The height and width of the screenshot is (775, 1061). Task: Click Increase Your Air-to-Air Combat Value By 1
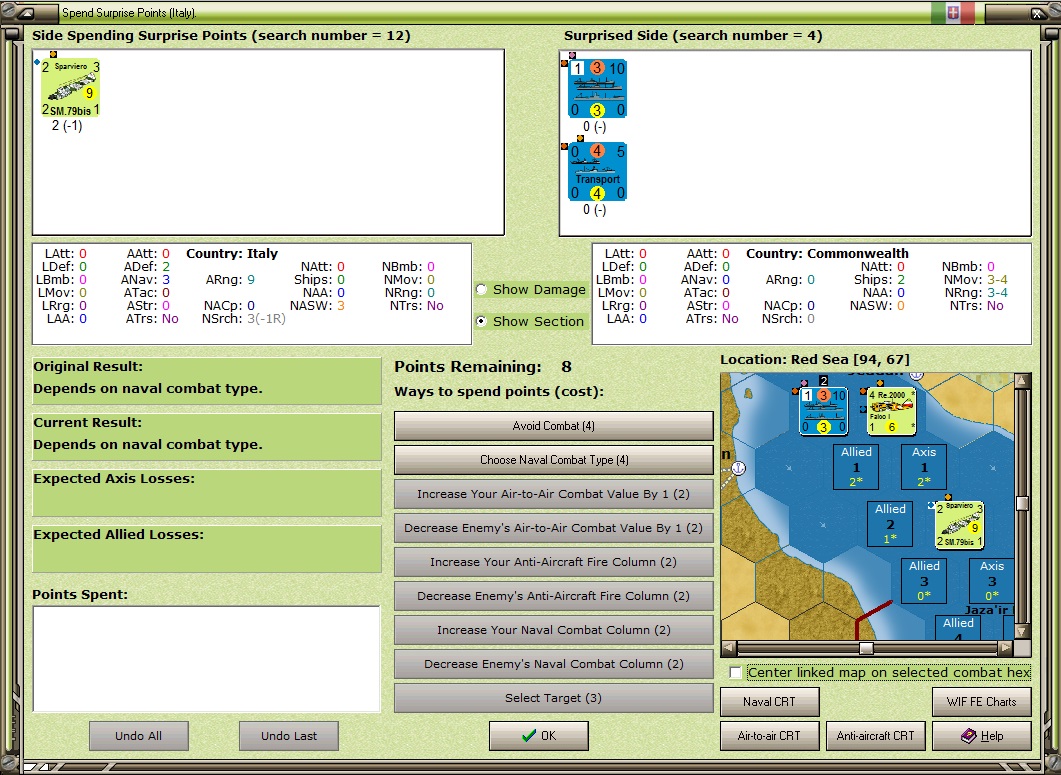[554, 494]
